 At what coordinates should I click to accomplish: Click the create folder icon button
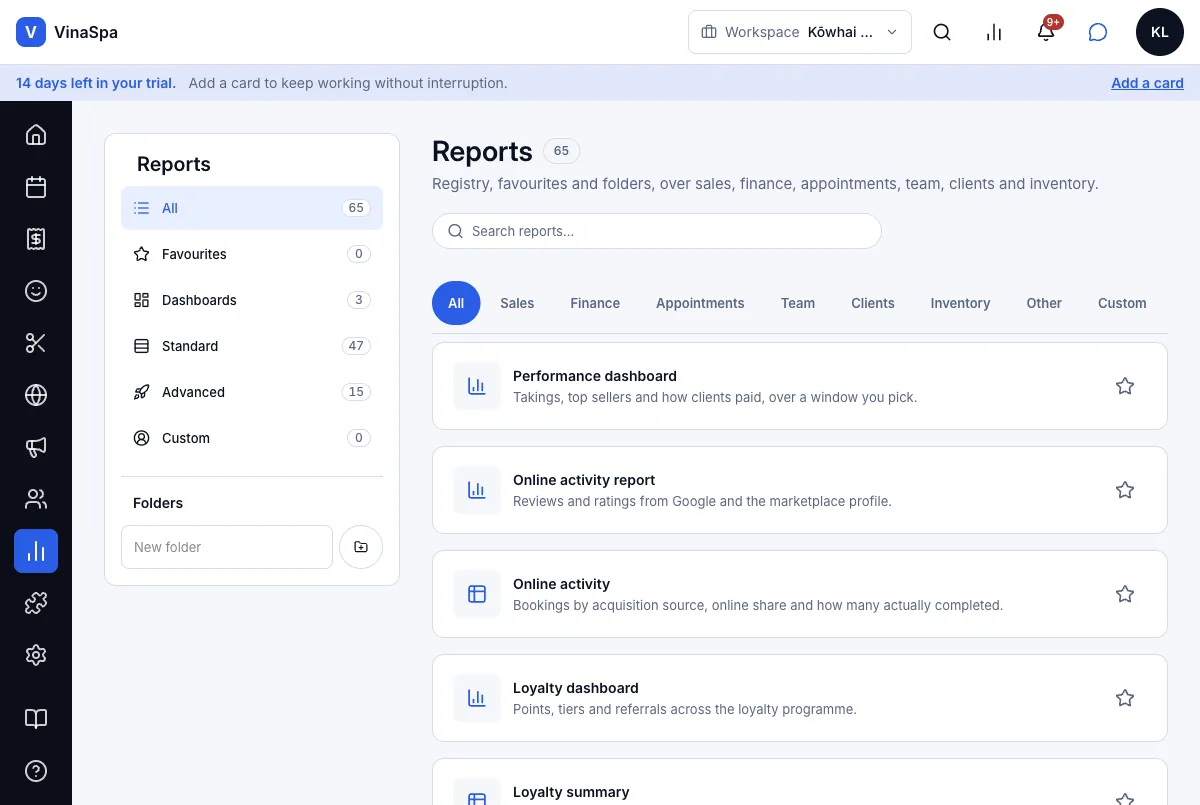pos(361,547)
